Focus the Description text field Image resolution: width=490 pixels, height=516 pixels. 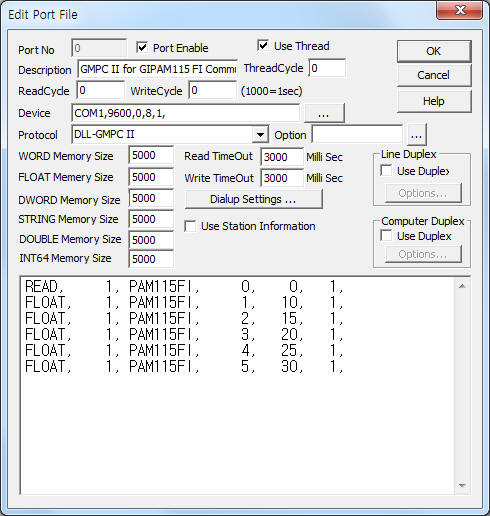click(157, 69)
